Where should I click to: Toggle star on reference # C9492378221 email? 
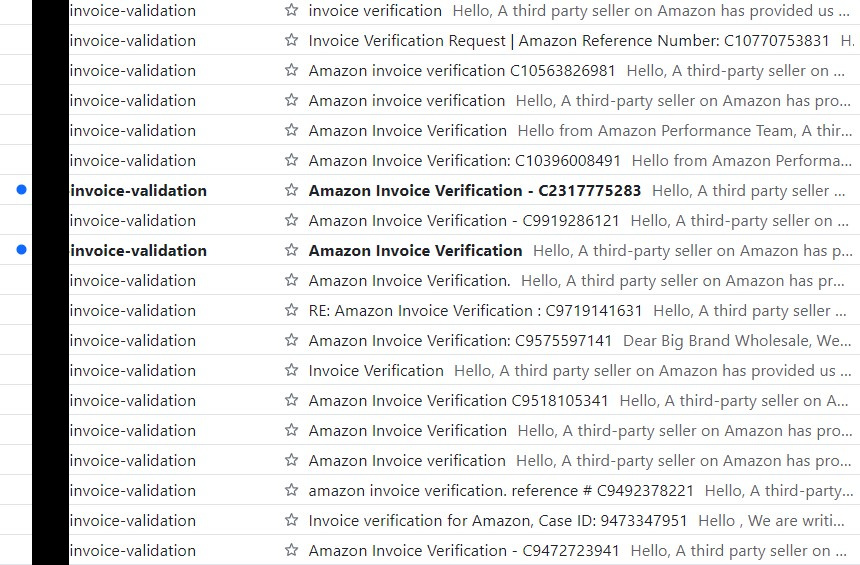point(291,491)
